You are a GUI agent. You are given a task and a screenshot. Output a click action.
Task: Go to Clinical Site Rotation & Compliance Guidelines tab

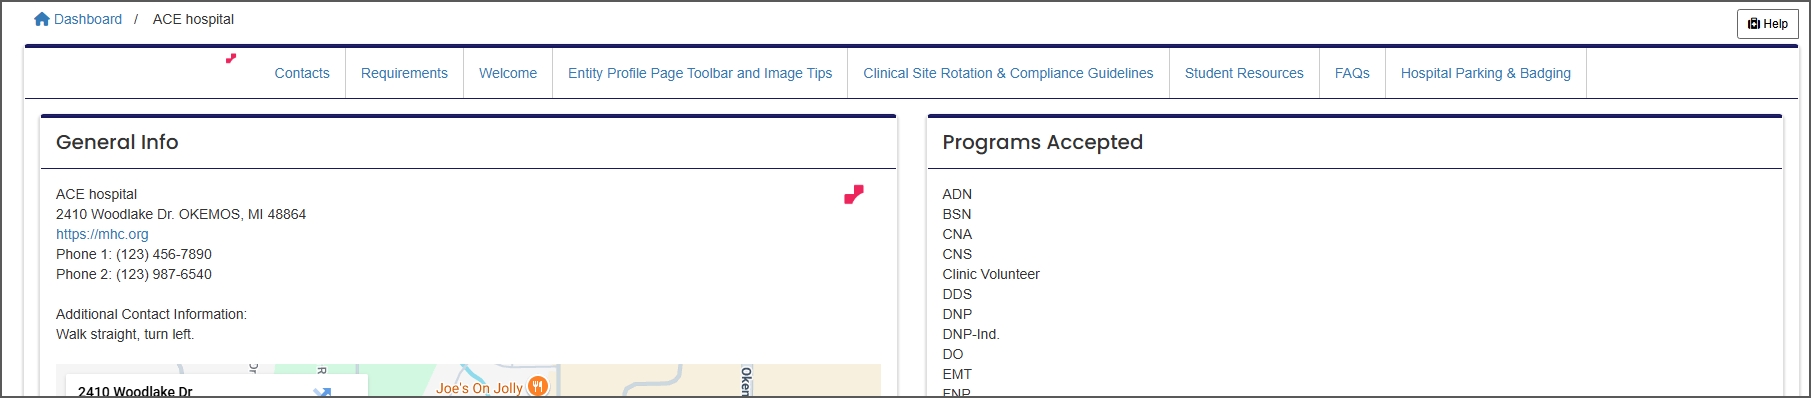tap(1008, 73)
